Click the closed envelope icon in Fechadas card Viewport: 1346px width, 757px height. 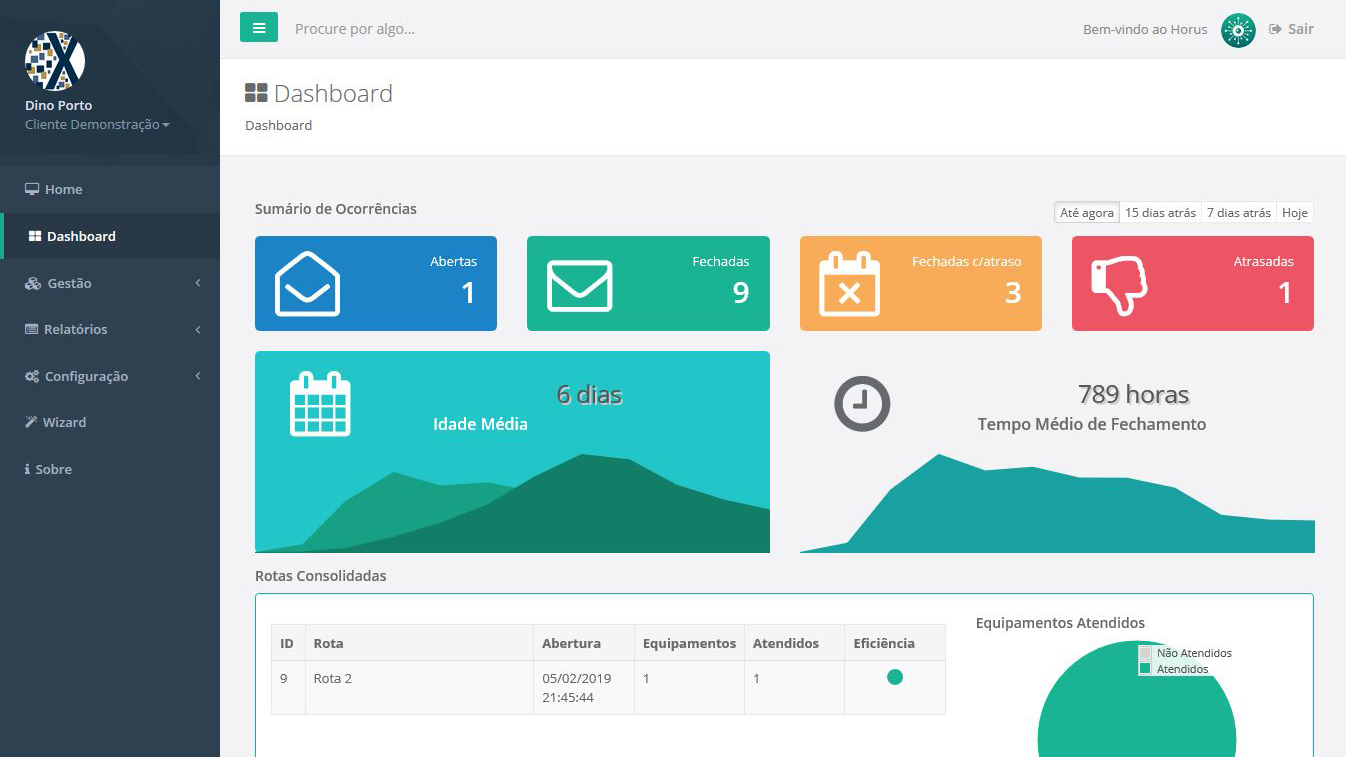pos(579,286)
